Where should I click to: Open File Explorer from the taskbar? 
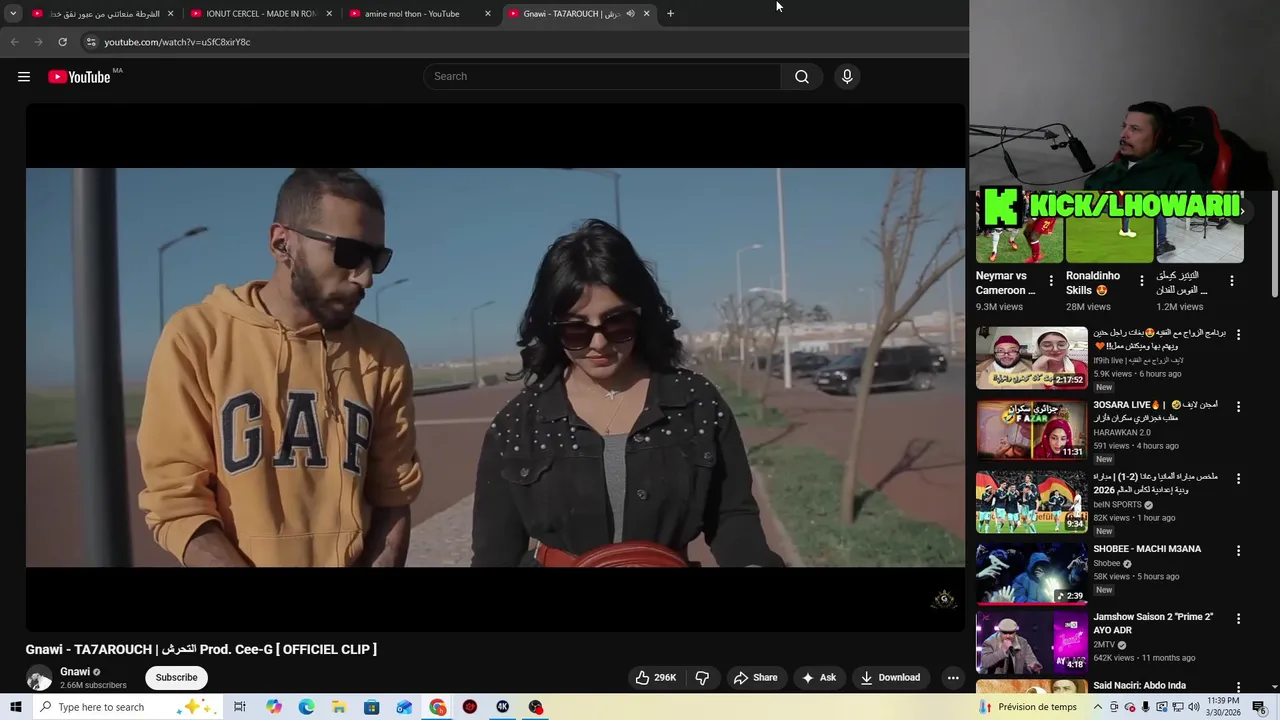(x=339, y=707)
